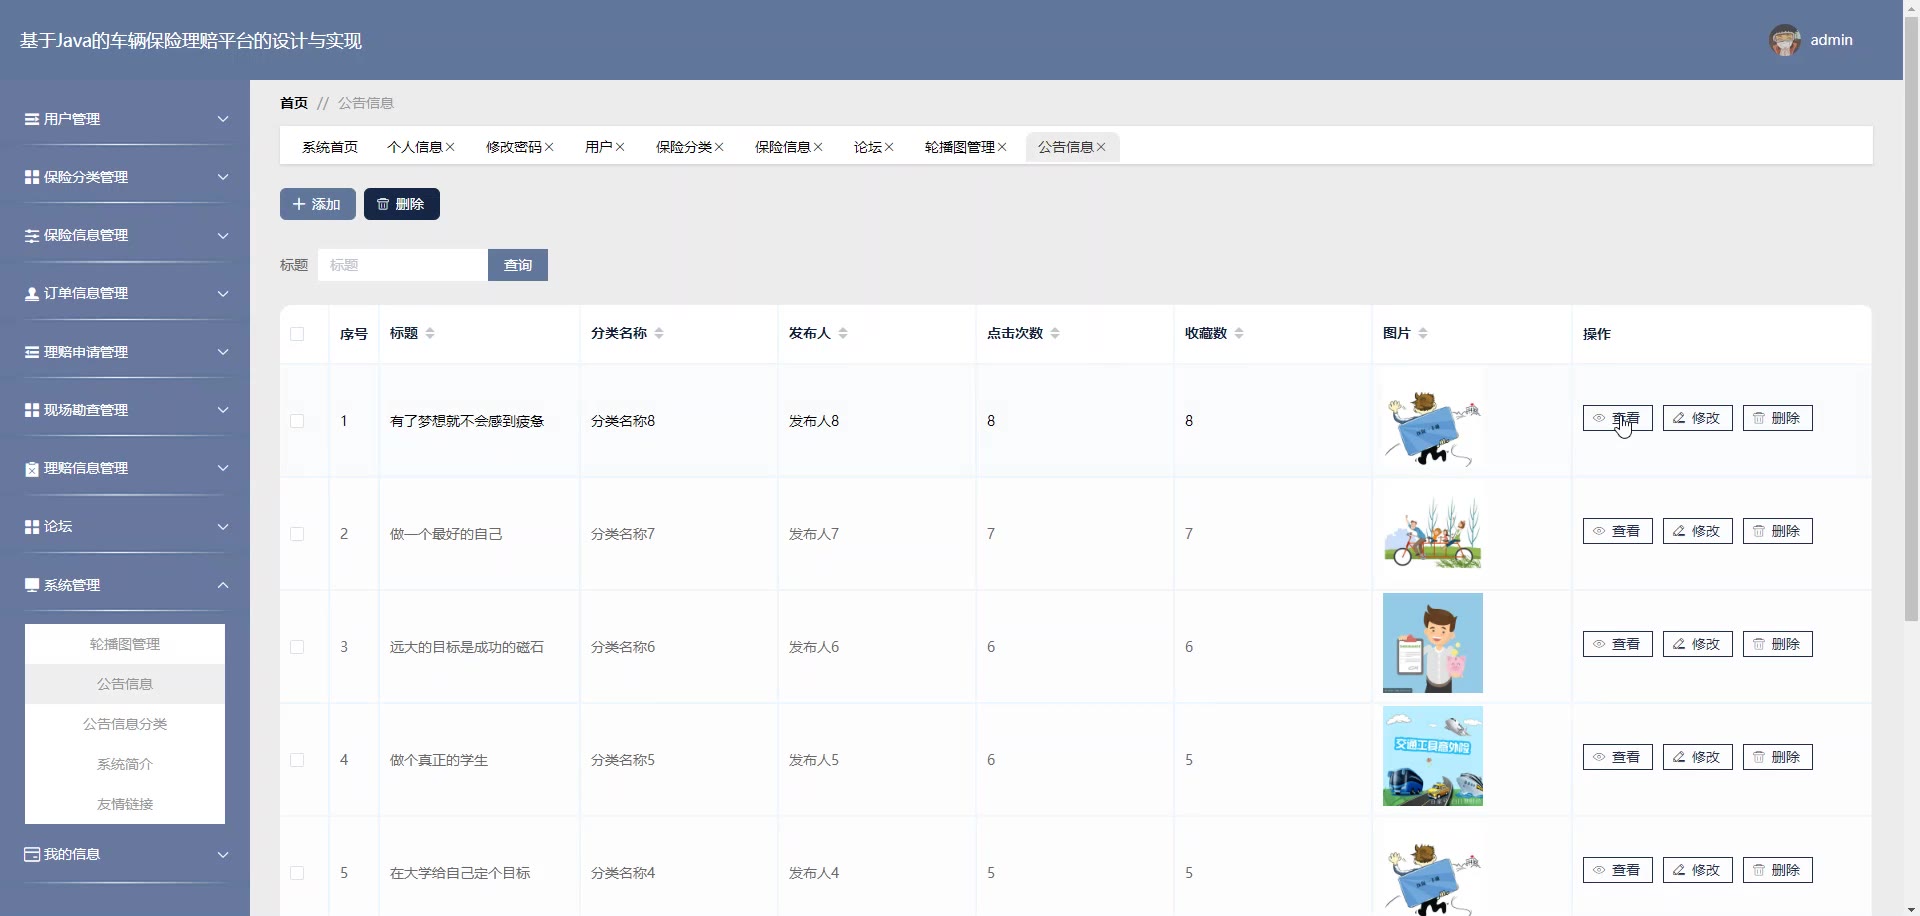Sort by 收藏数 column arrows

pos(1239,333)
